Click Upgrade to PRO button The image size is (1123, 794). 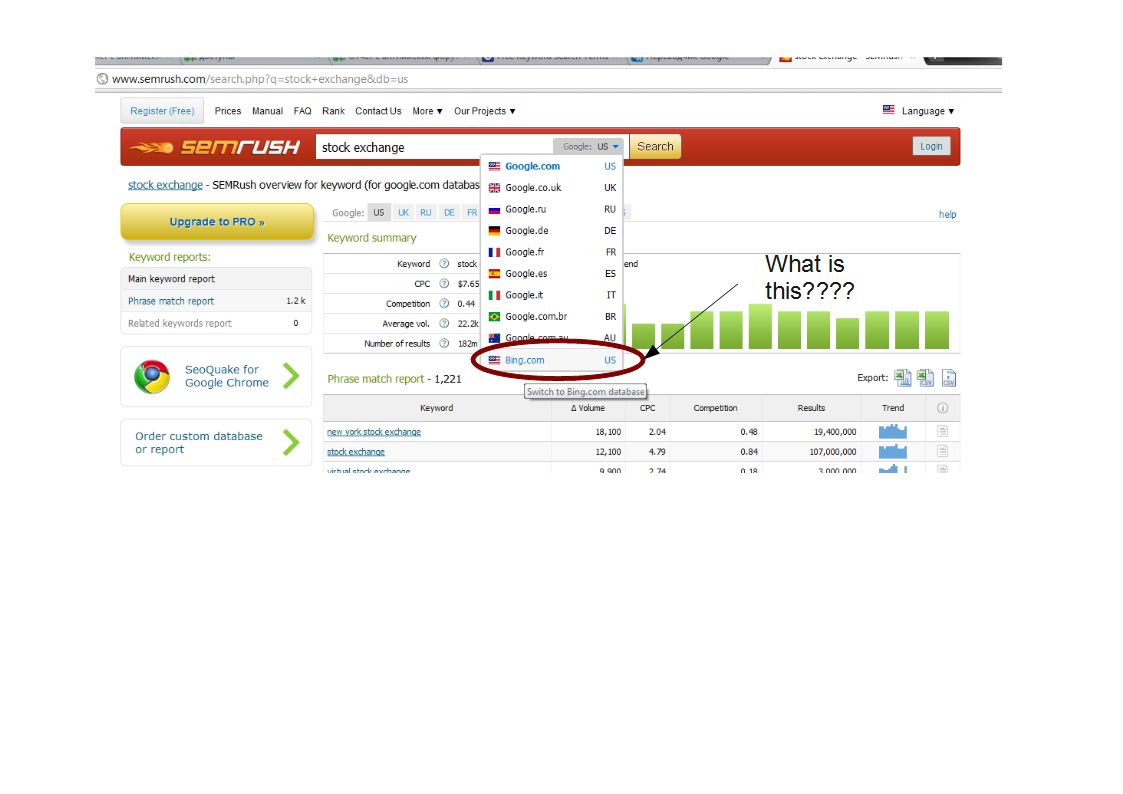[217, 222]
